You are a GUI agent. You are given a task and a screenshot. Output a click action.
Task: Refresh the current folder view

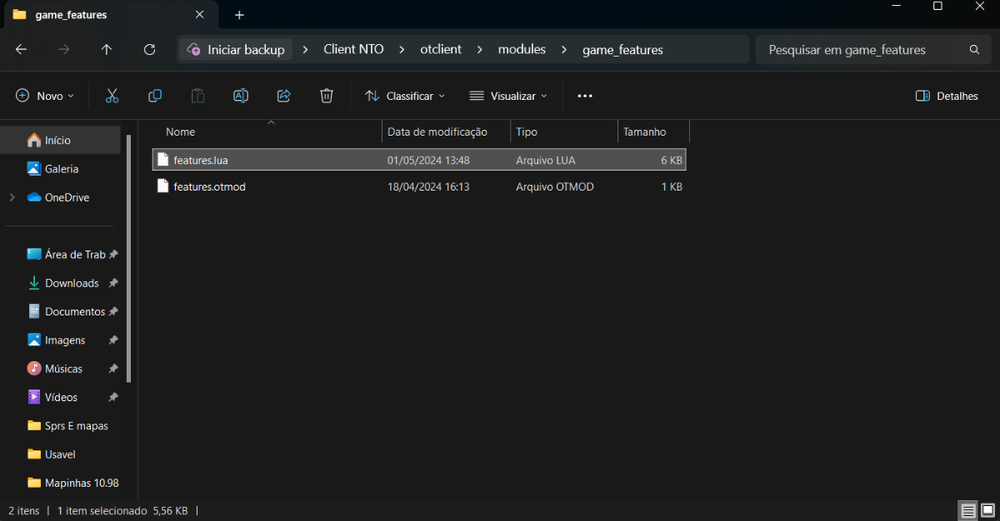pos(150,50)
